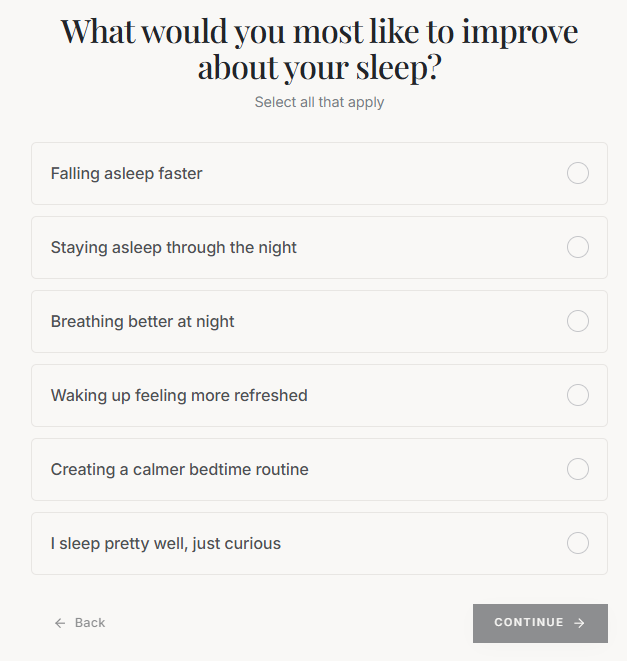Image resolution: width=627 pixels, height=661 pixels.
Task: Check the Staying asleep through the night circle
Action: (578, 247)
